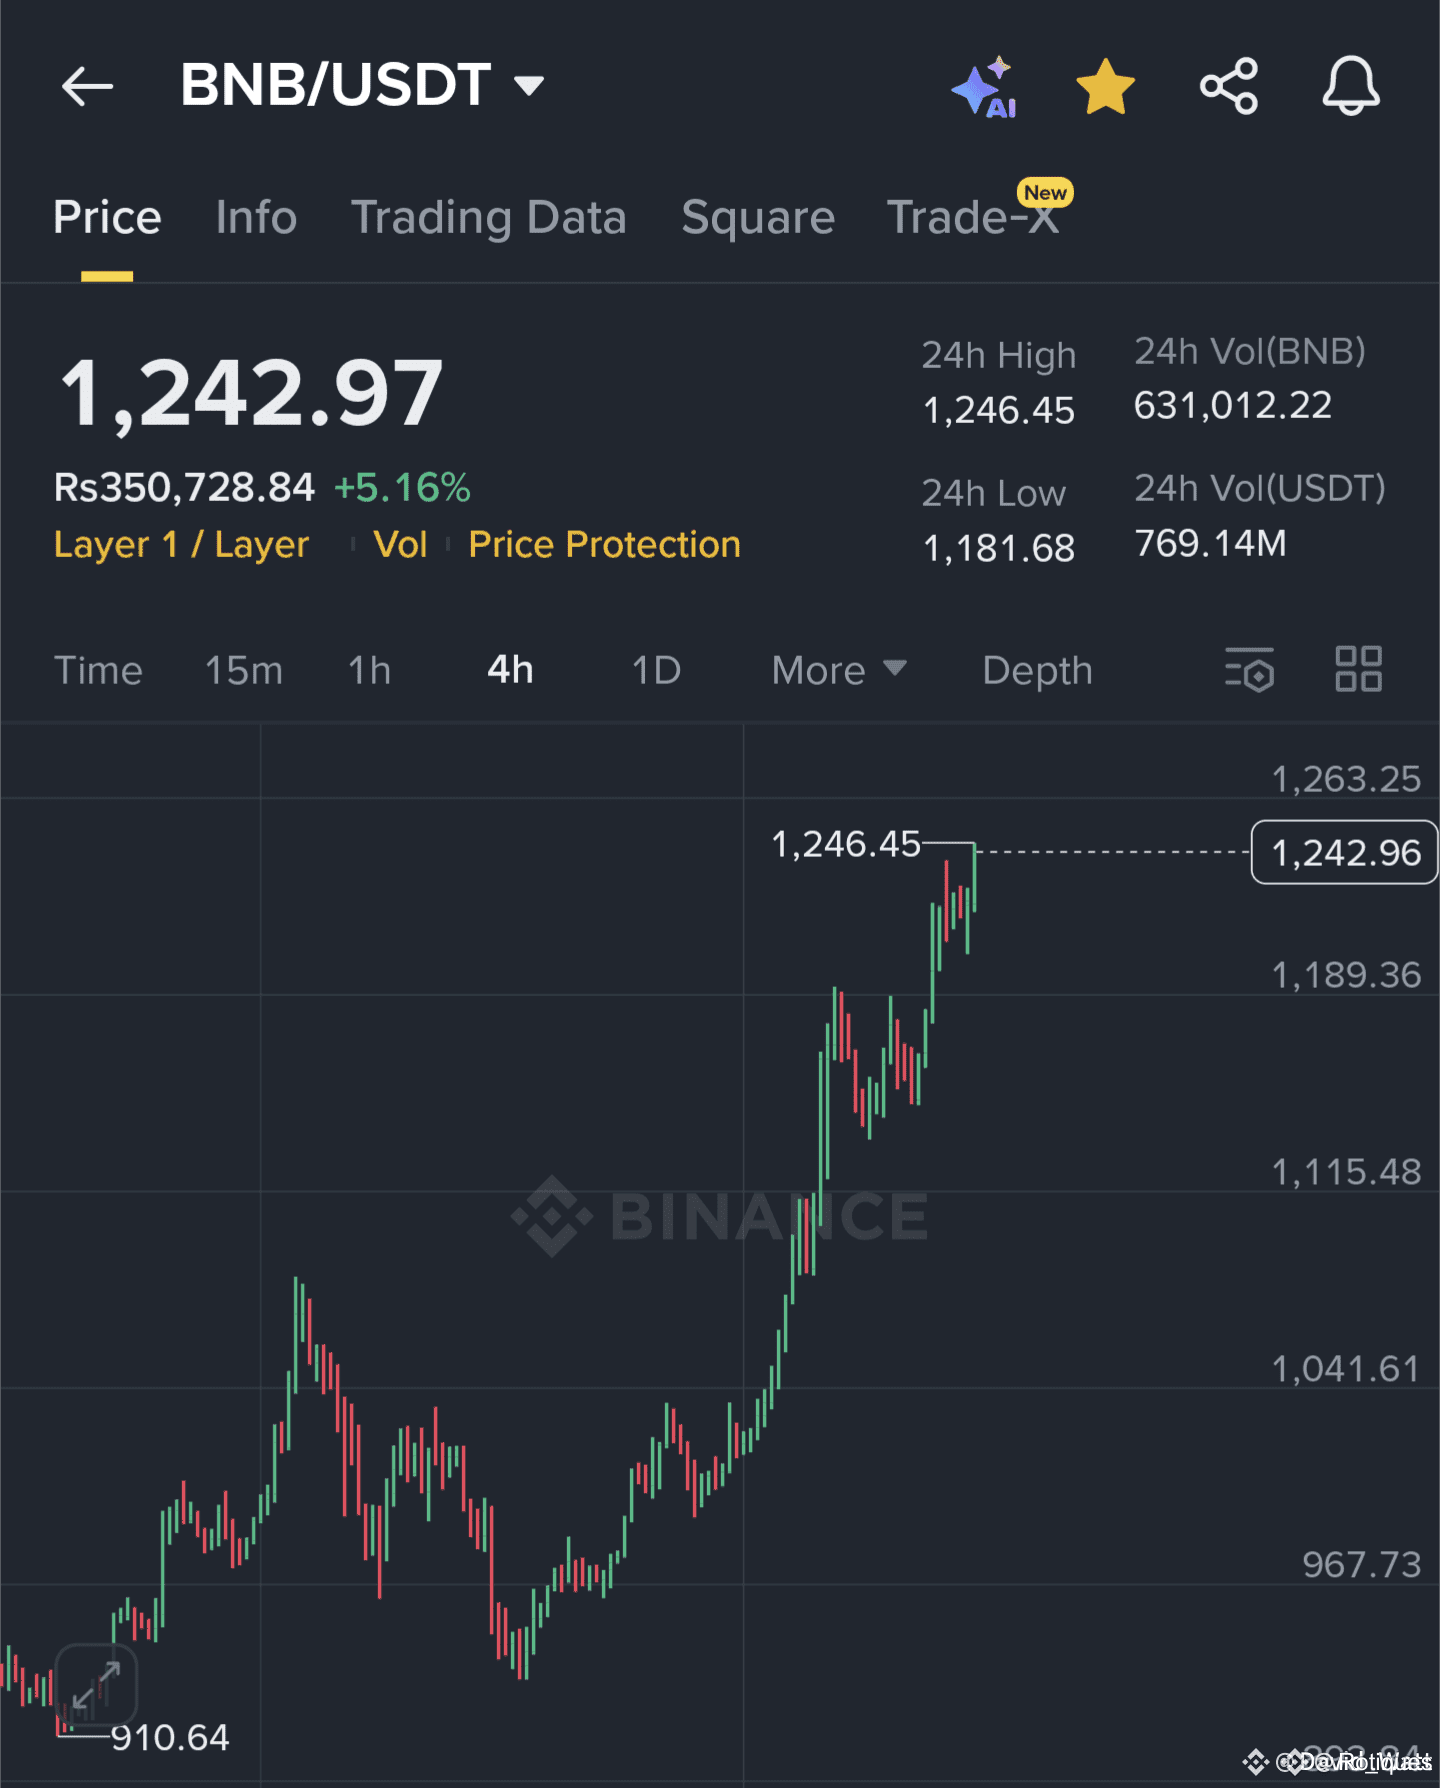Tap the share icon
The width and height of the screenshot is (1440, 1788).
click(1229, 86)
